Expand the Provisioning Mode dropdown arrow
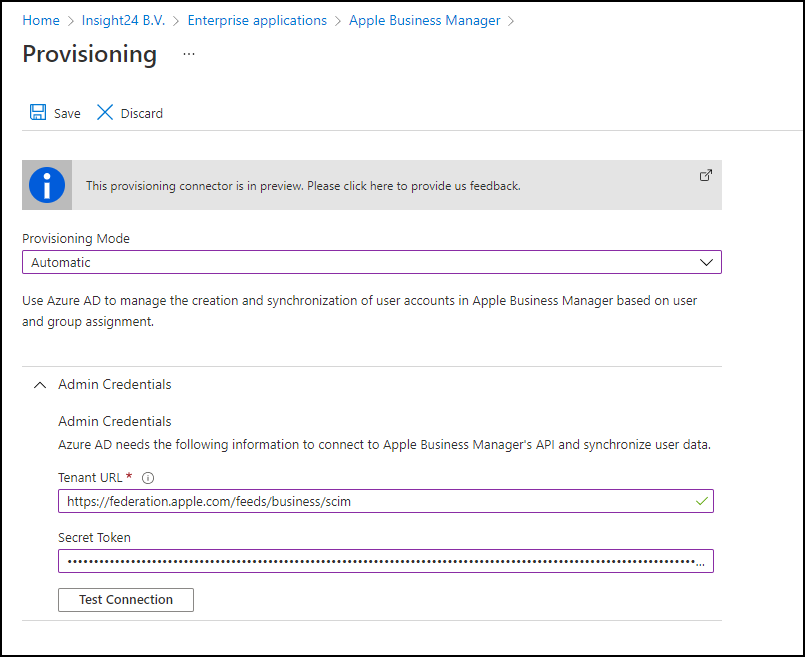The width and height of the screenshot is (805, 657). tap(707, 262)
